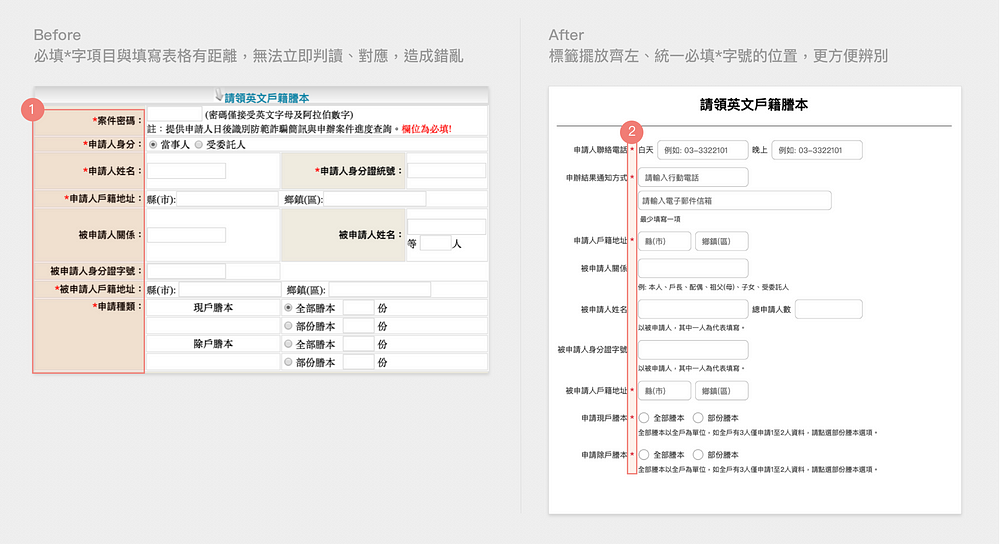This screenshot has height=544, width=1000.
Task: Click the red 欄位為必填! notice text
Action: point(427,129)
